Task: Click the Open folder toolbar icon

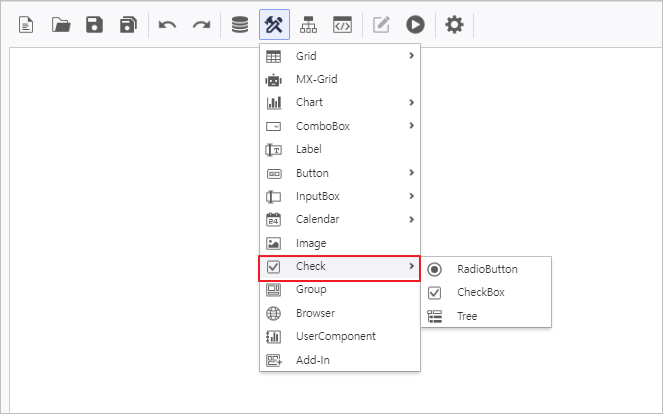Action: (x=61, y=25)
